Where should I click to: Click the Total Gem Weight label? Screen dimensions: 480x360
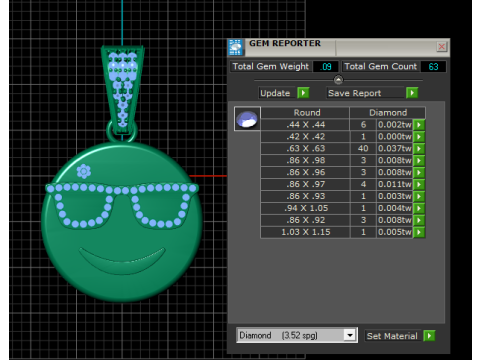[271, 67]
